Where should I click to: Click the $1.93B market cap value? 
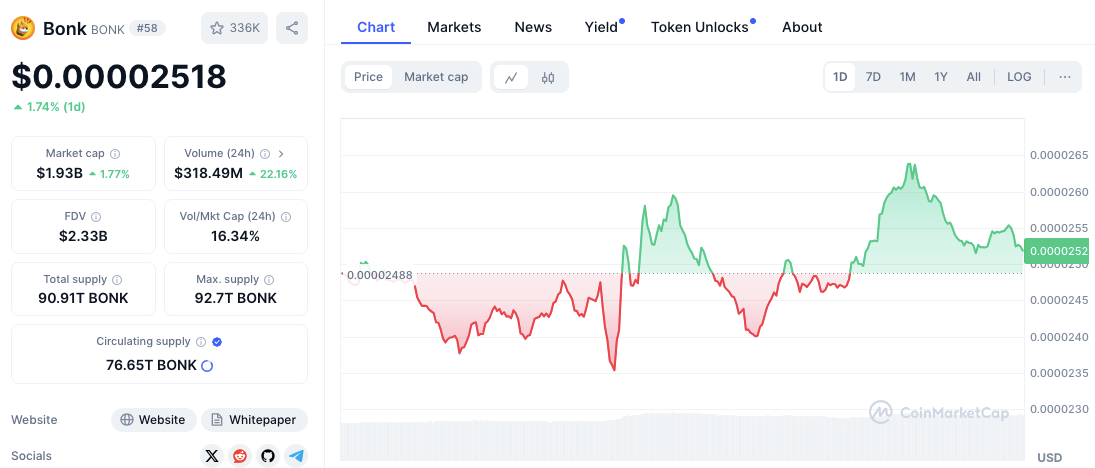(x=59, y=173)
